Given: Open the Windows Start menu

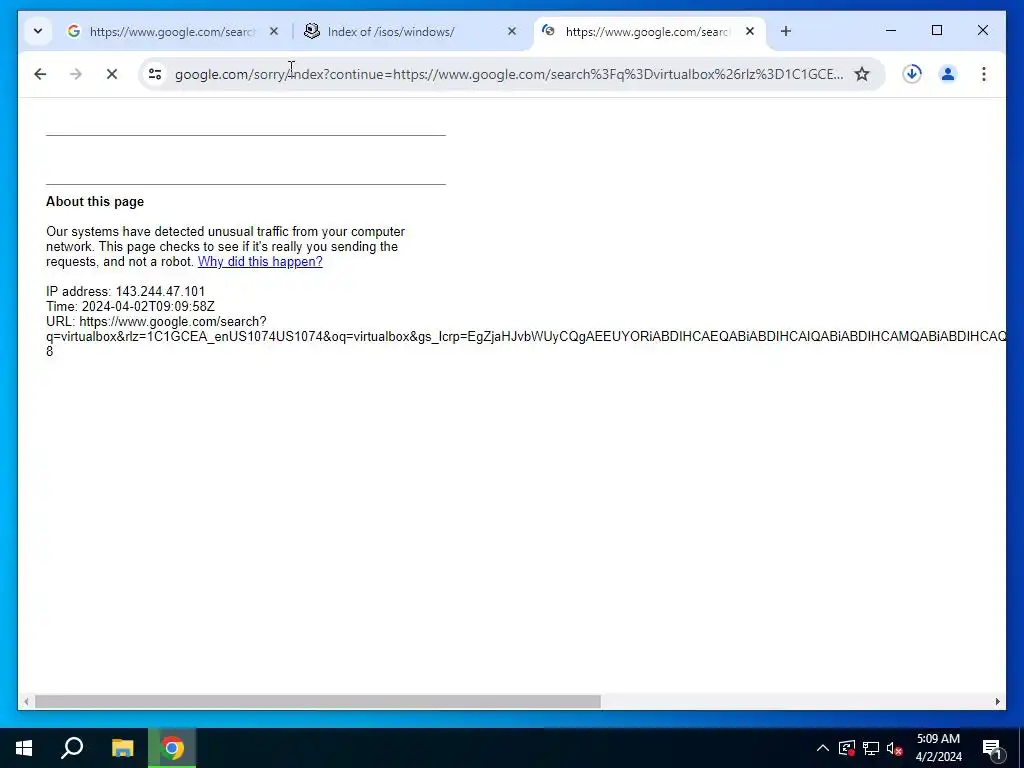Looking at the screenshot, I should tap(24, 748).
